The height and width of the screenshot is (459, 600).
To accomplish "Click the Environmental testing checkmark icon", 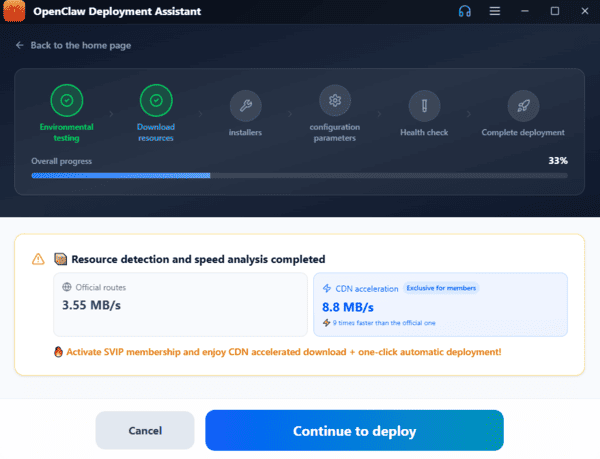I will [x=66, y=101].
